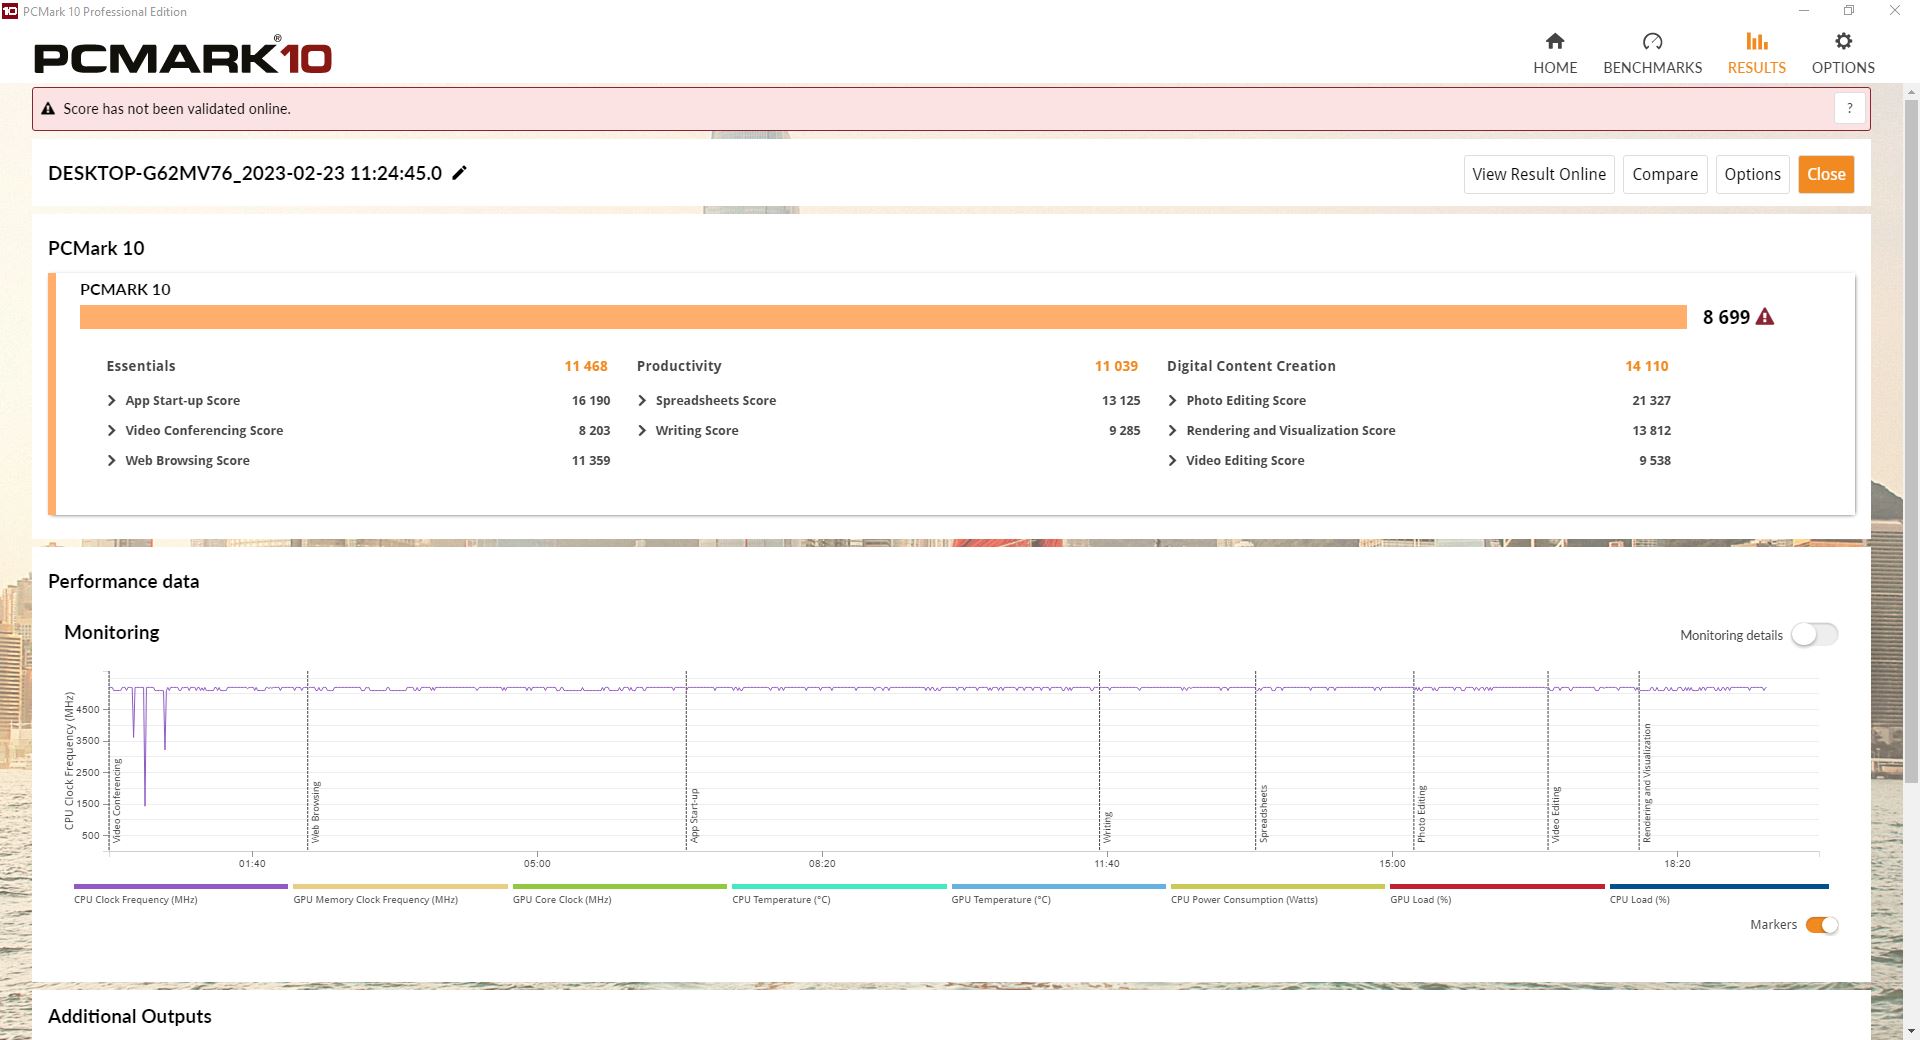Screen dimensions: 1920x1040
Task: Click the warning triangle next to score 8 699
Action: [1765, 317]
